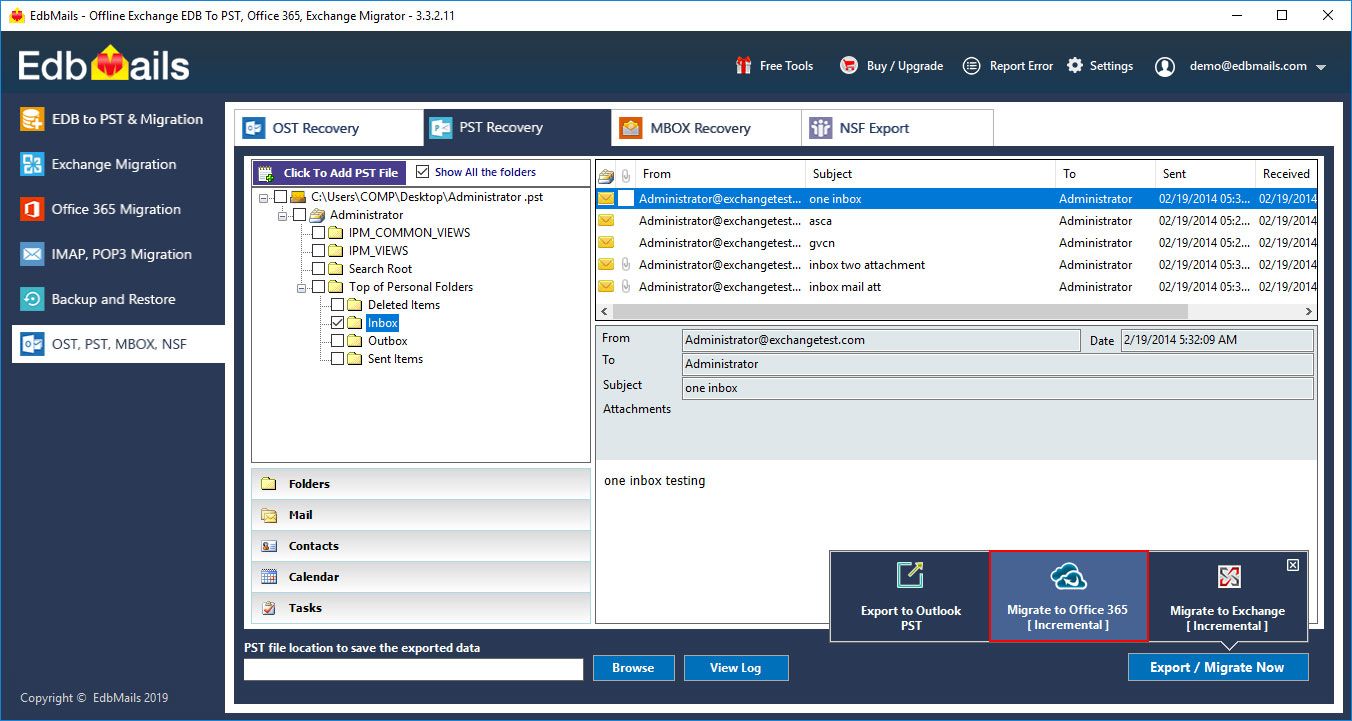Click the Calendar panel icon
Image resolution: width=1352 pixels, height=721 pixels.
coord(268,577)
